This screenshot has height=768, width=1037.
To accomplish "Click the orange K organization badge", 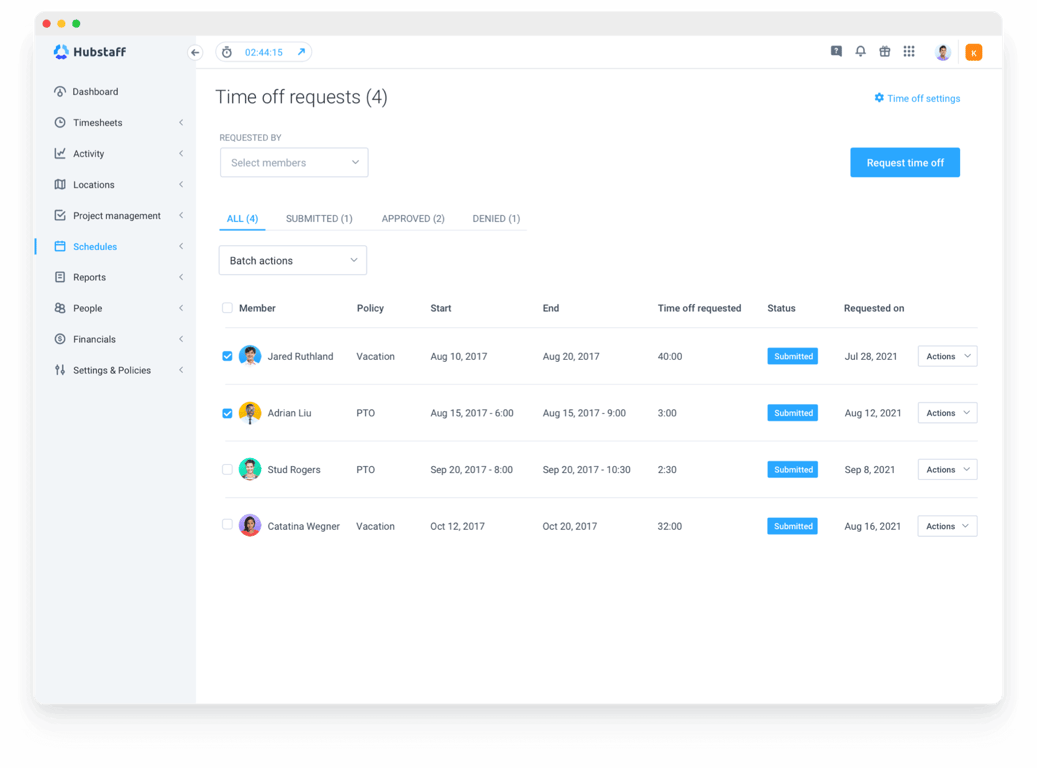I will click(x=974, y=52).
